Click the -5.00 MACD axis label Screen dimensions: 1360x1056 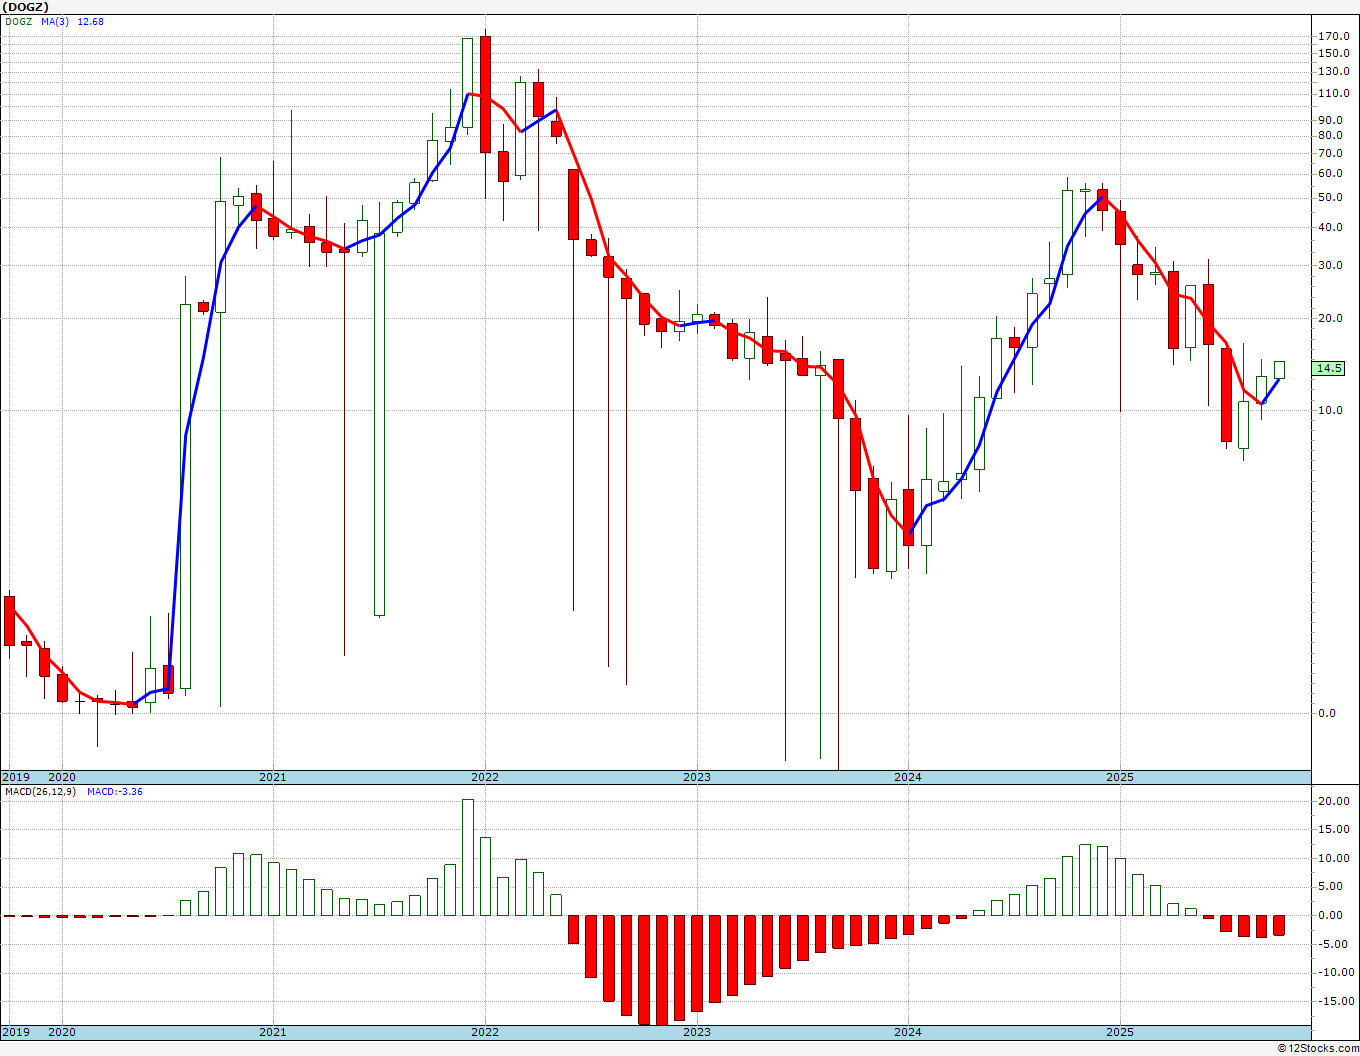click(x=1331, y=944)
